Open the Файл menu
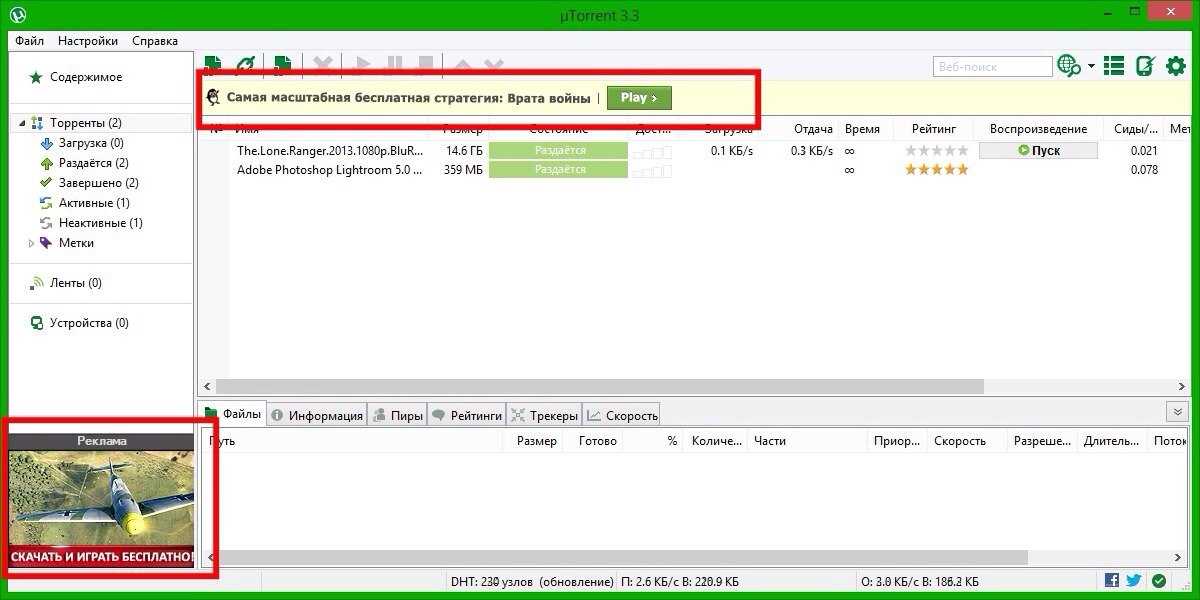 coord(29,41)
